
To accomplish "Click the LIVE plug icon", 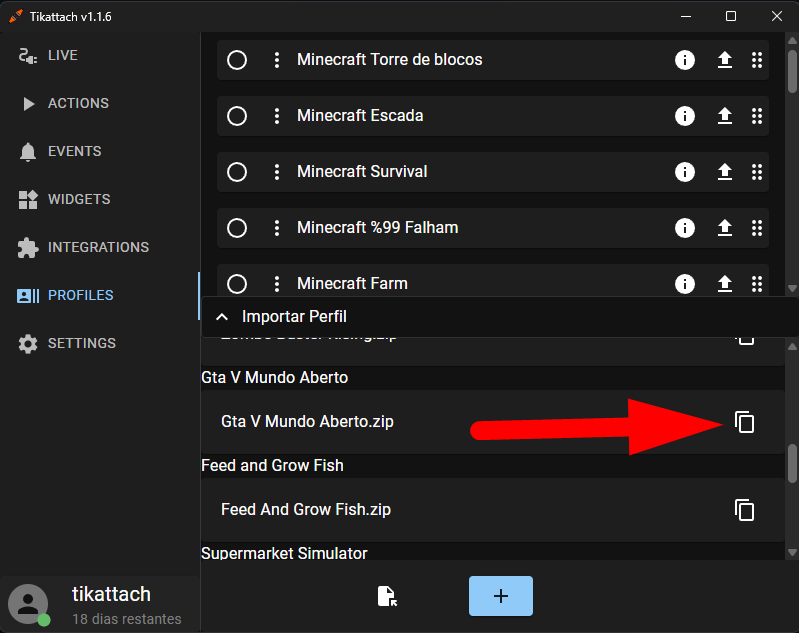I will [x=28, y=56].
